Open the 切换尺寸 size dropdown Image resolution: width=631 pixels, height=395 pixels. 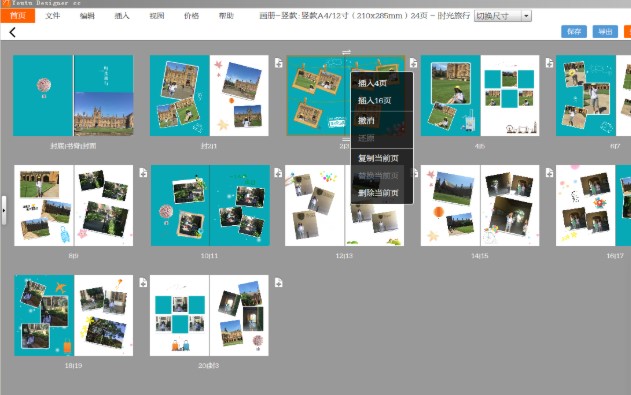coord(503,16)
